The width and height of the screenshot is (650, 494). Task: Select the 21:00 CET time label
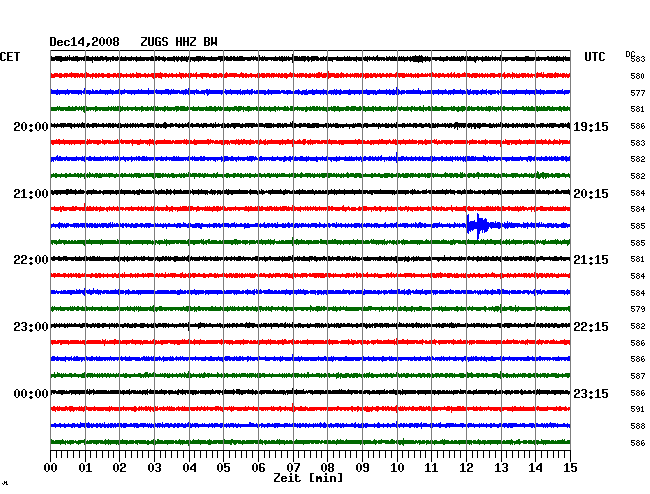tap(31, 194)
